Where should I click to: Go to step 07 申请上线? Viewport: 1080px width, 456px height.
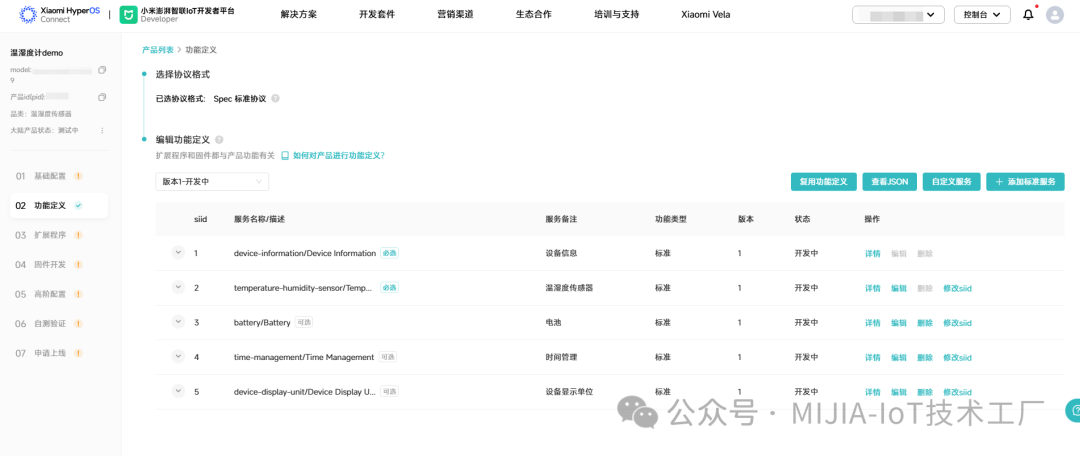tap(59, 353)
